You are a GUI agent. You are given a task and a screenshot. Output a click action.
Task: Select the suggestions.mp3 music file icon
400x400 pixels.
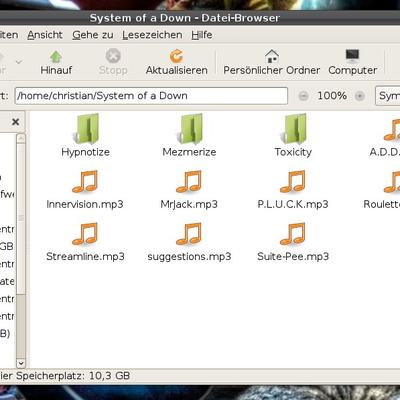pos(189,234)
